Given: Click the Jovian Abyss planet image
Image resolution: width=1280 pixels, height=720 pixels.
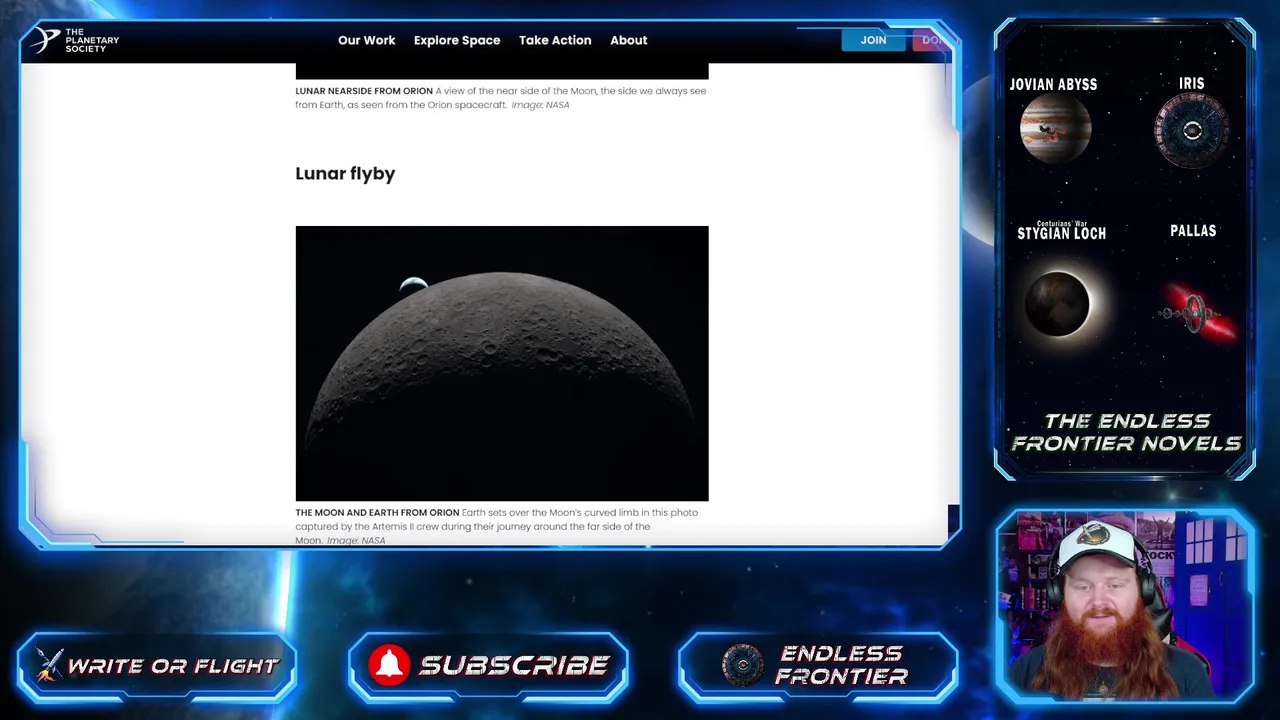Looking at the screenshot, I should tap(1055, 130).
